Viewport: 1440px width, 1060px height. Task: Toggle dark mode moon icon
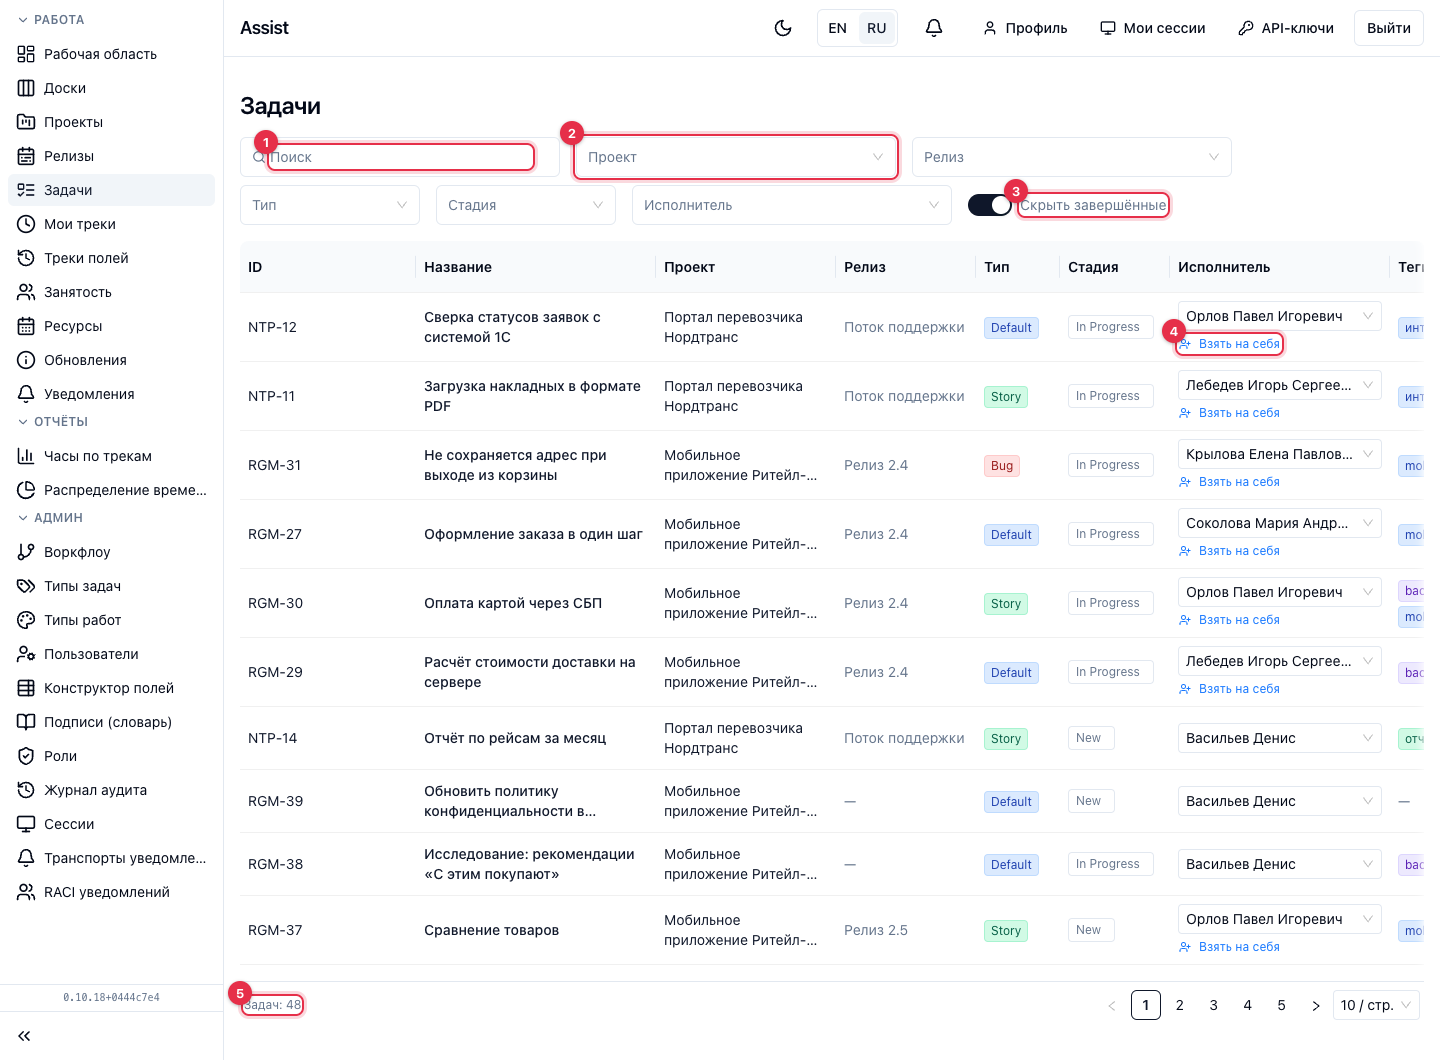tap(783, 28)
